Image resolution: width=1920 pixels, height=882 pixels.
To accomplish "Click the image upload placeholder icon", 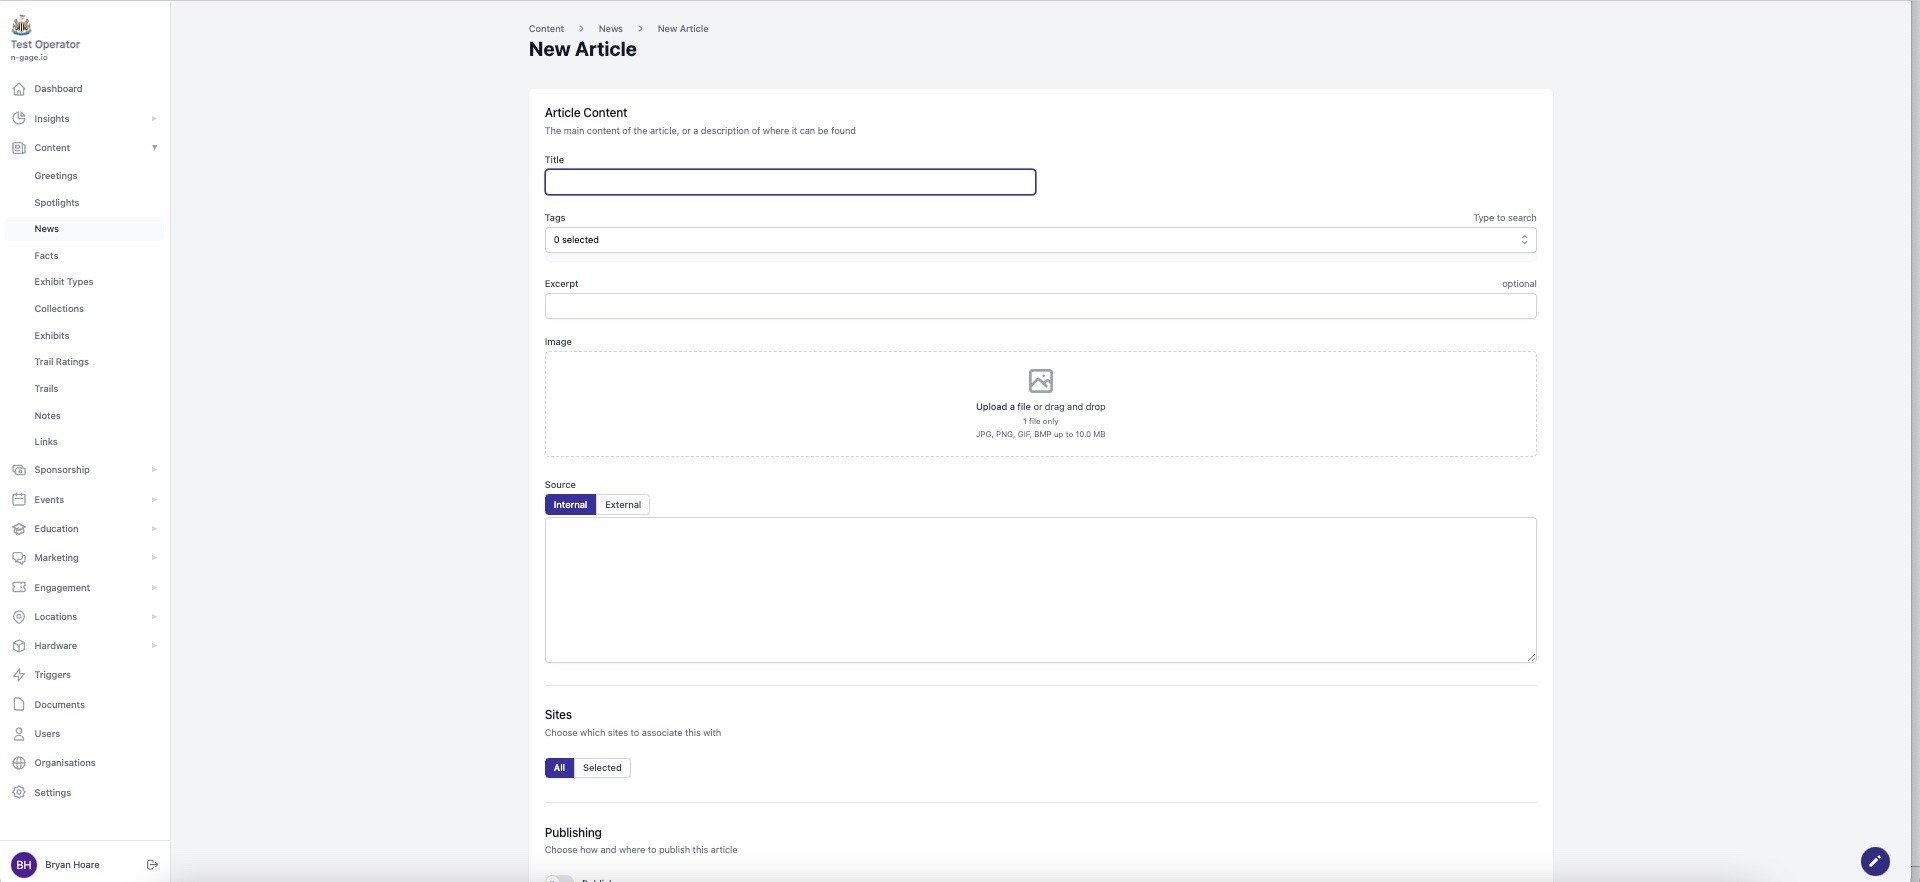I will (1040, 381).
